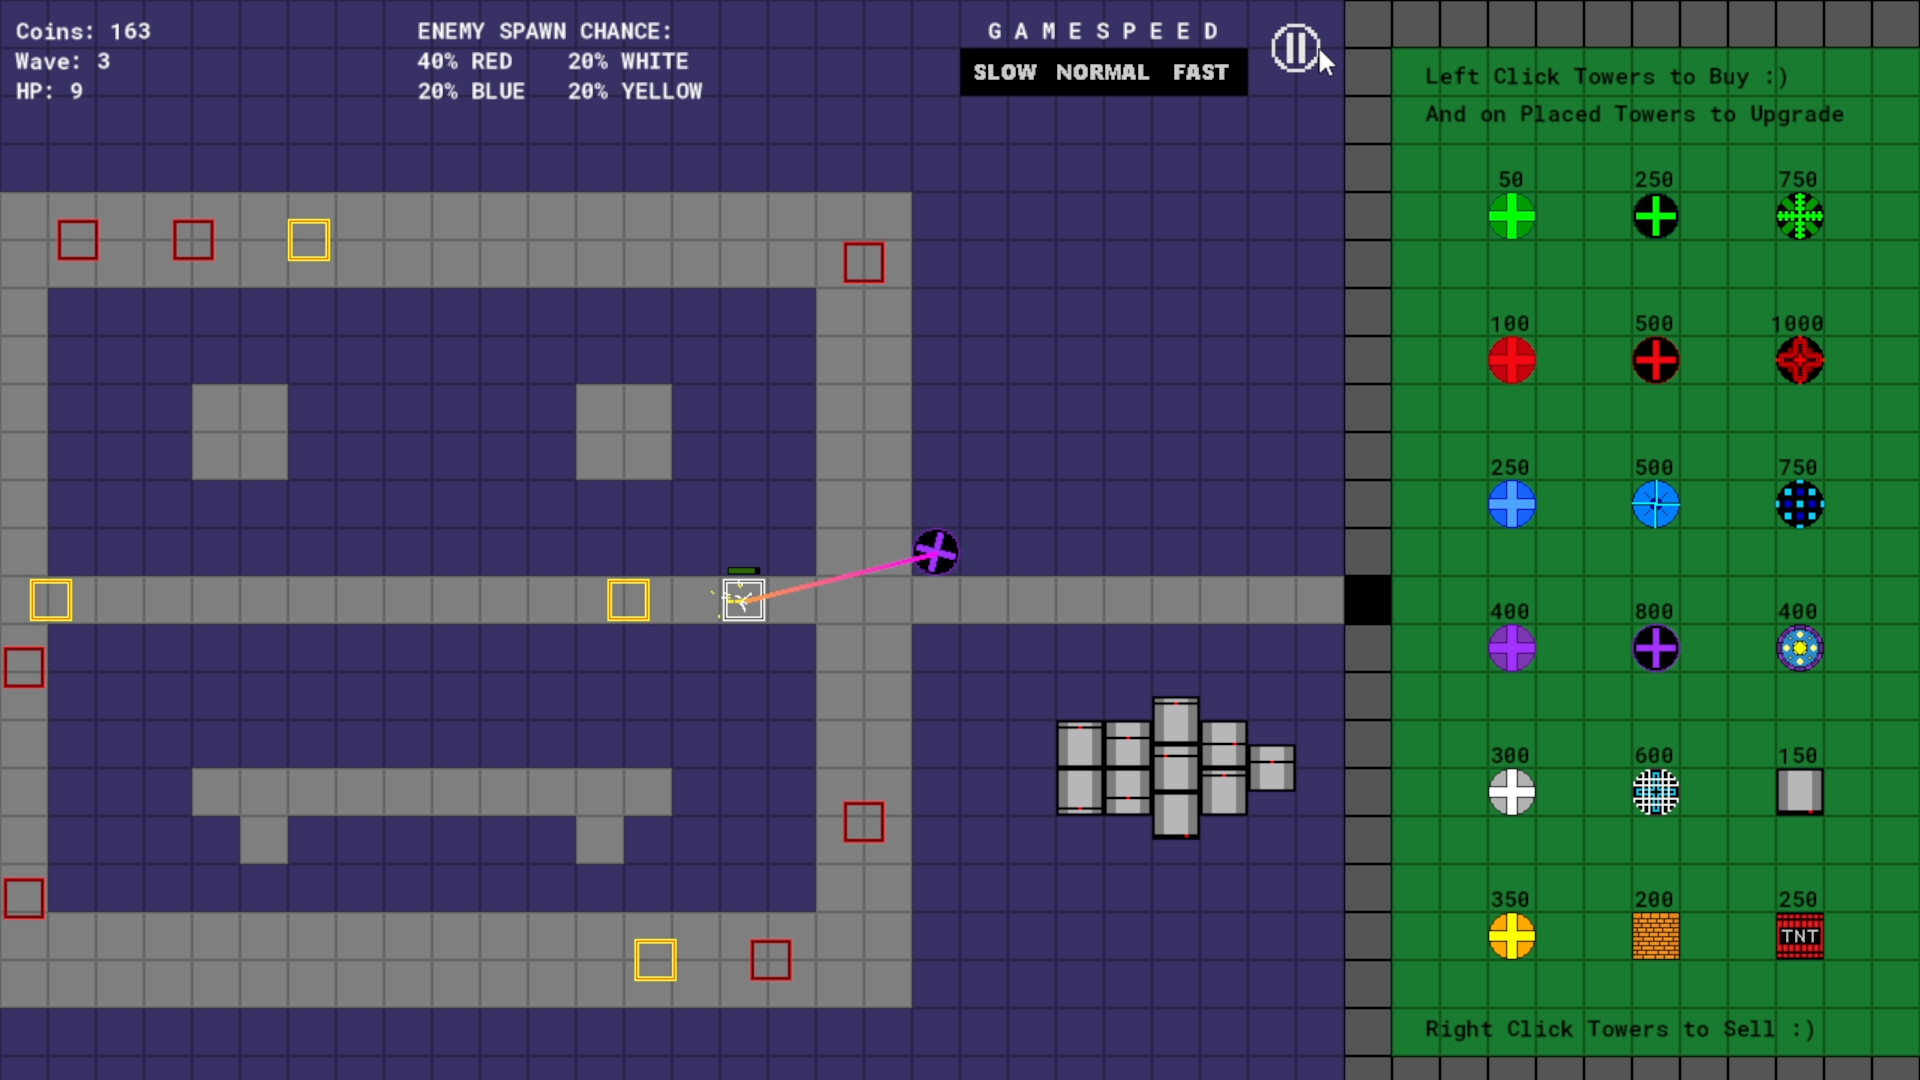Viewport: 1920px width, 1080px height.
Task: Select the 250-coin TNT tower
Action: (1799, 937)
